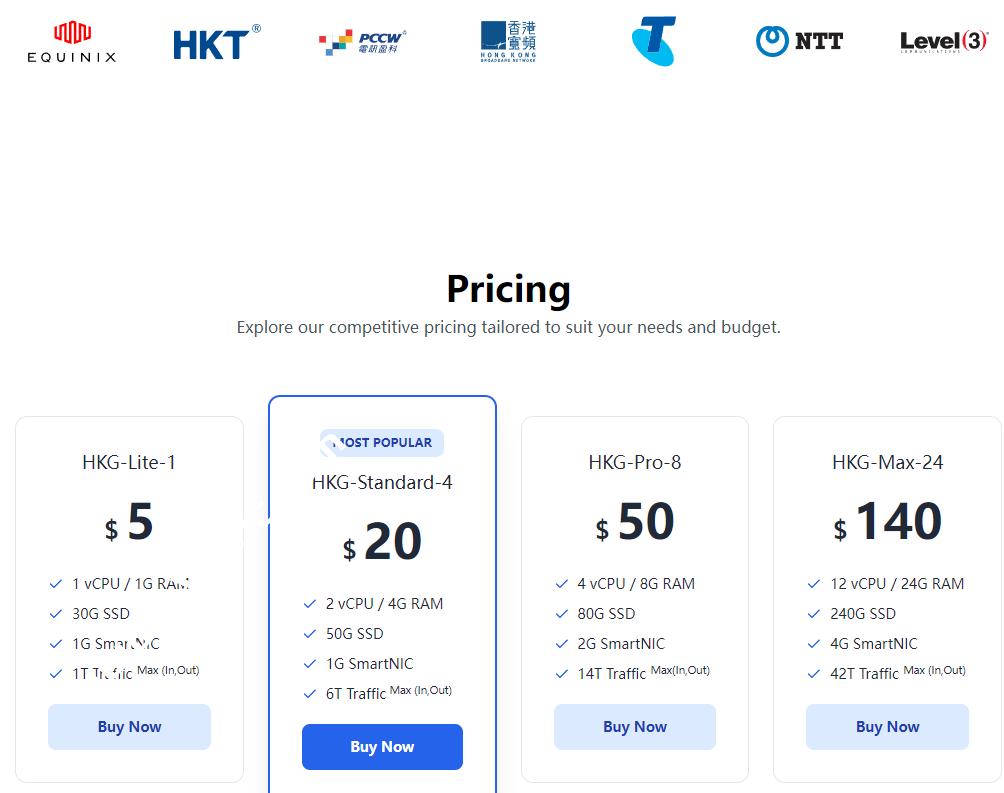Click the Level(3) logo
This screenshot has width=1004, height=793.
pos(943,42)
